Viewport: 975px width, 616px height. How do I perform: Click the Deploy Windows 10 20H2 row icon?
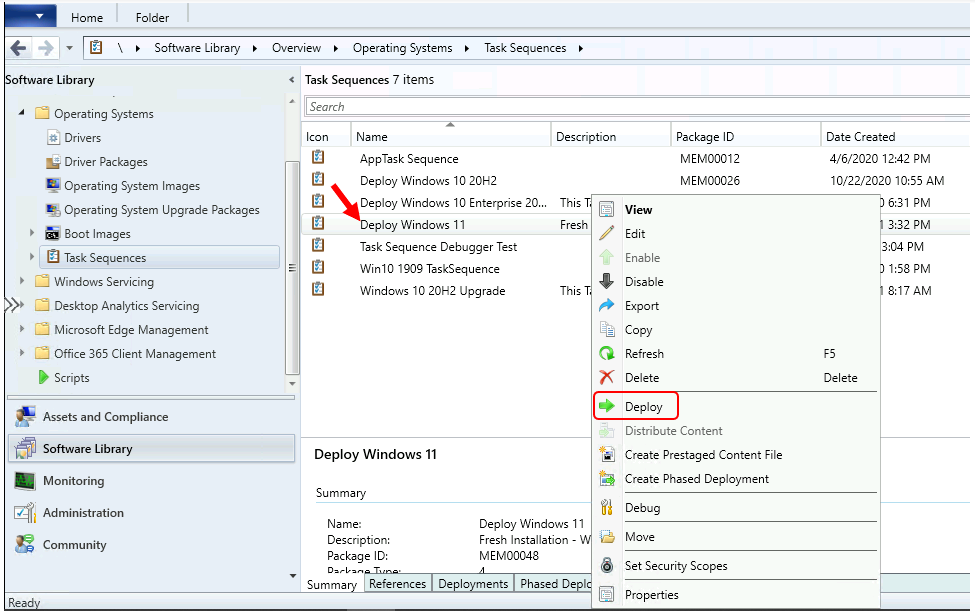click(x=318, y=179)
